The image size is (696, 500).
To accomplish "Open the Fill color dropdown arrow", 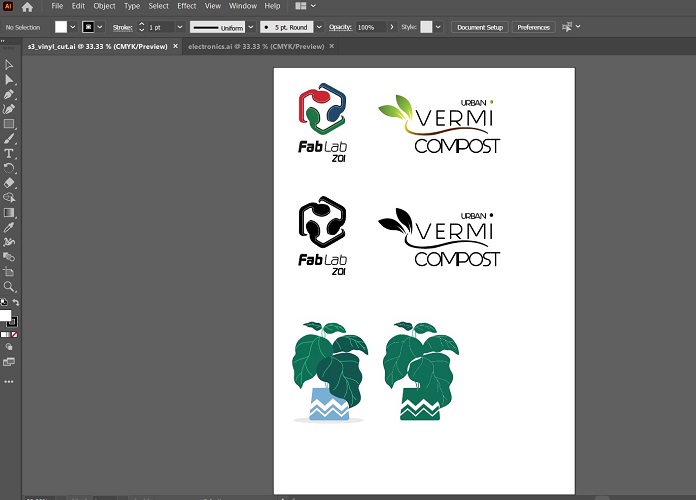I will tap(73, 27).
